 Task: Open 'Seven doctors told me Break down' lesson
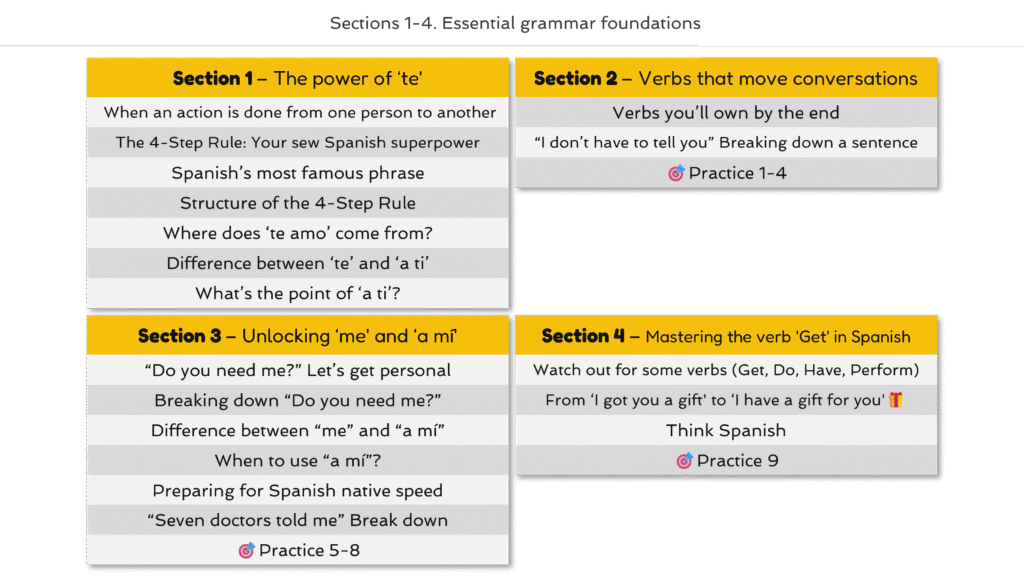(x=298, y=520)
